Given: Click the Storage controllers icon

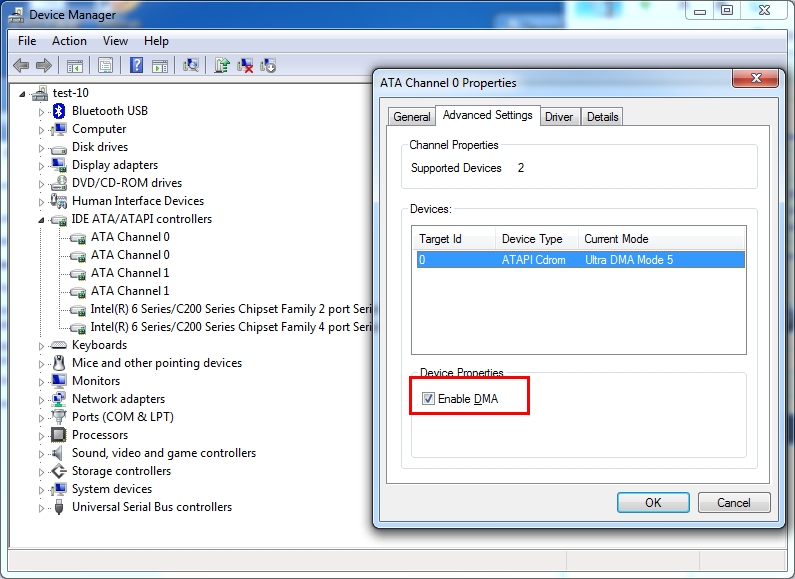Looking at the screenshot, I should (x=59, y=471).
